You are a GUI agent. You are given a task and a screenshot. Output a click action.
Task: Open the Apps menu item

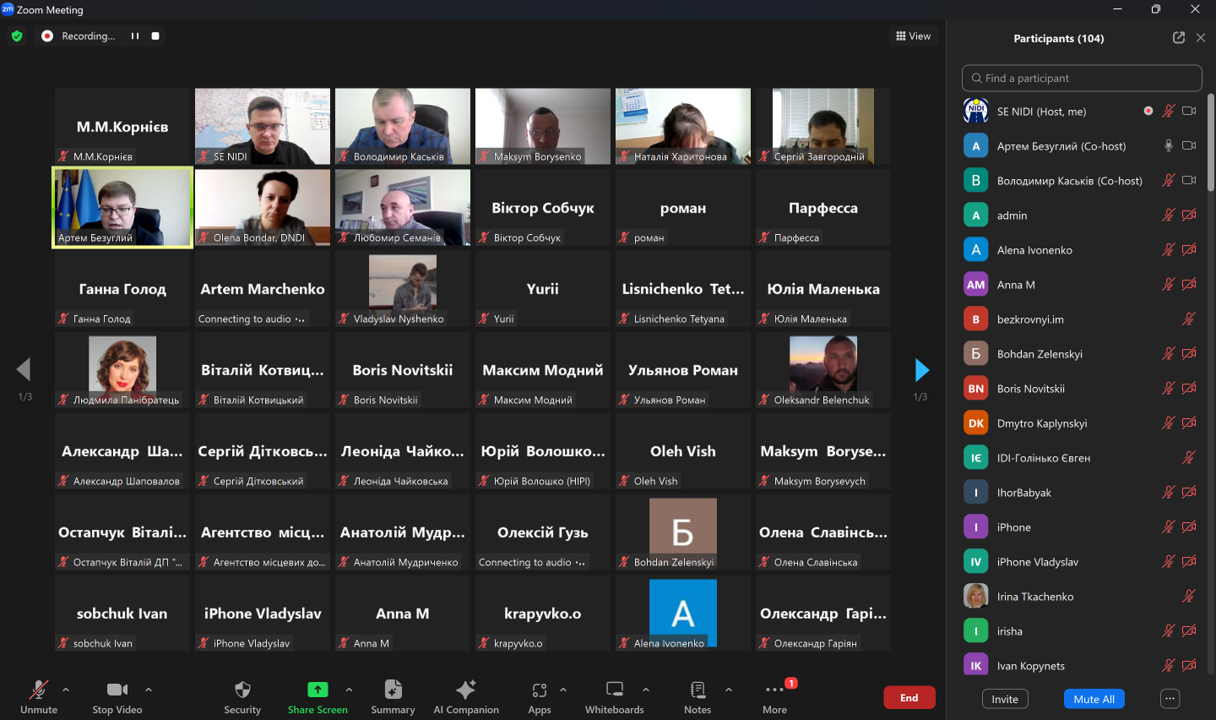tap(539, 690)
